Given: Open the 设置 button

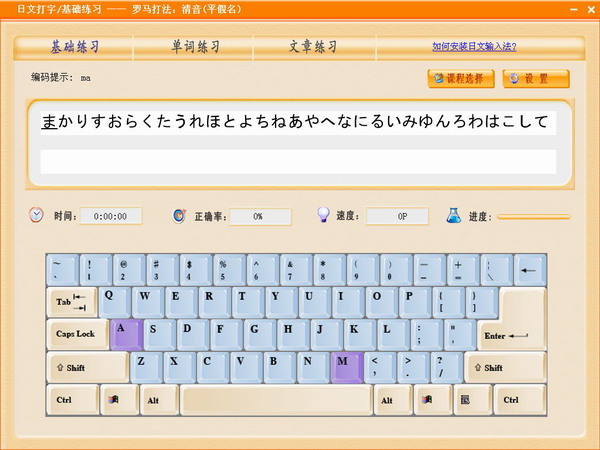Looking at the screenshot, I should pos(536,79).
